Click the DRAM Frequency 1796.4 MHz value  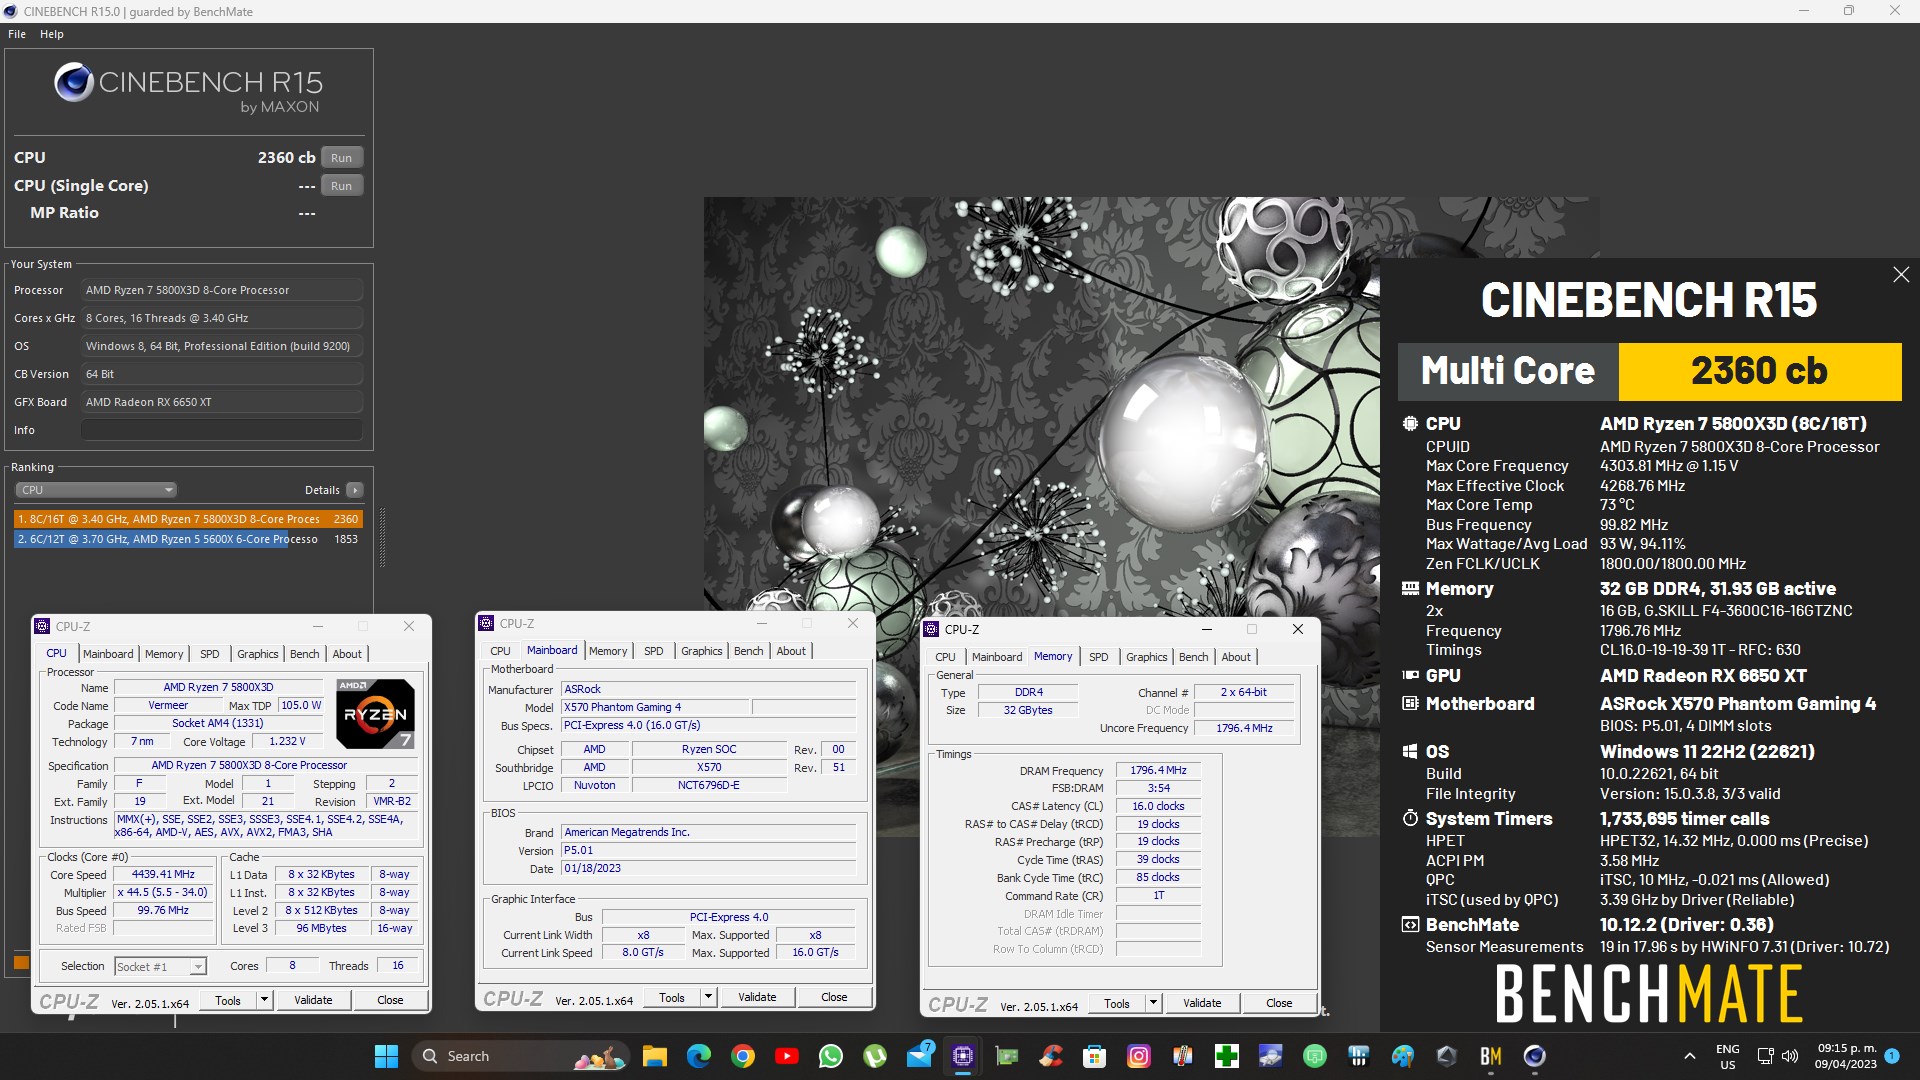click(1158, 770)
